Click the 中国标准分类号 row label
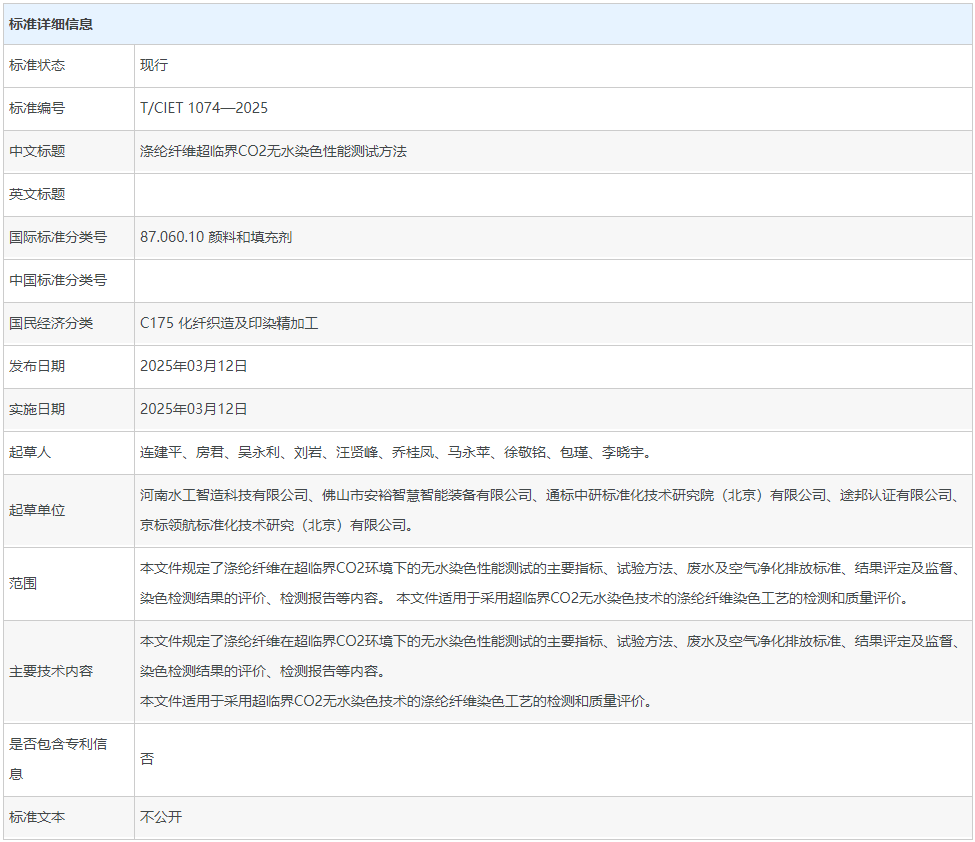This screenshot has width=975, height=842. [x=58, y=280]
